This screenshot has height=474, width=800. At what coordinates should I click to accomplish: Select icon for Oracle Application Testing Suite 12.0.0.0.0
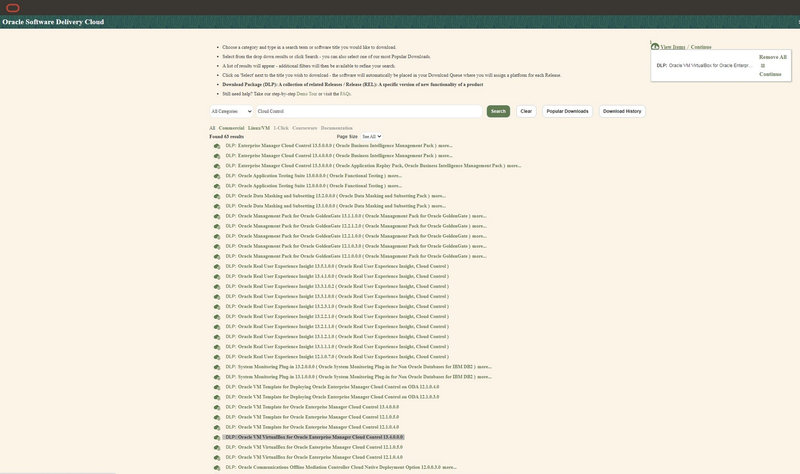pos(217,186)
